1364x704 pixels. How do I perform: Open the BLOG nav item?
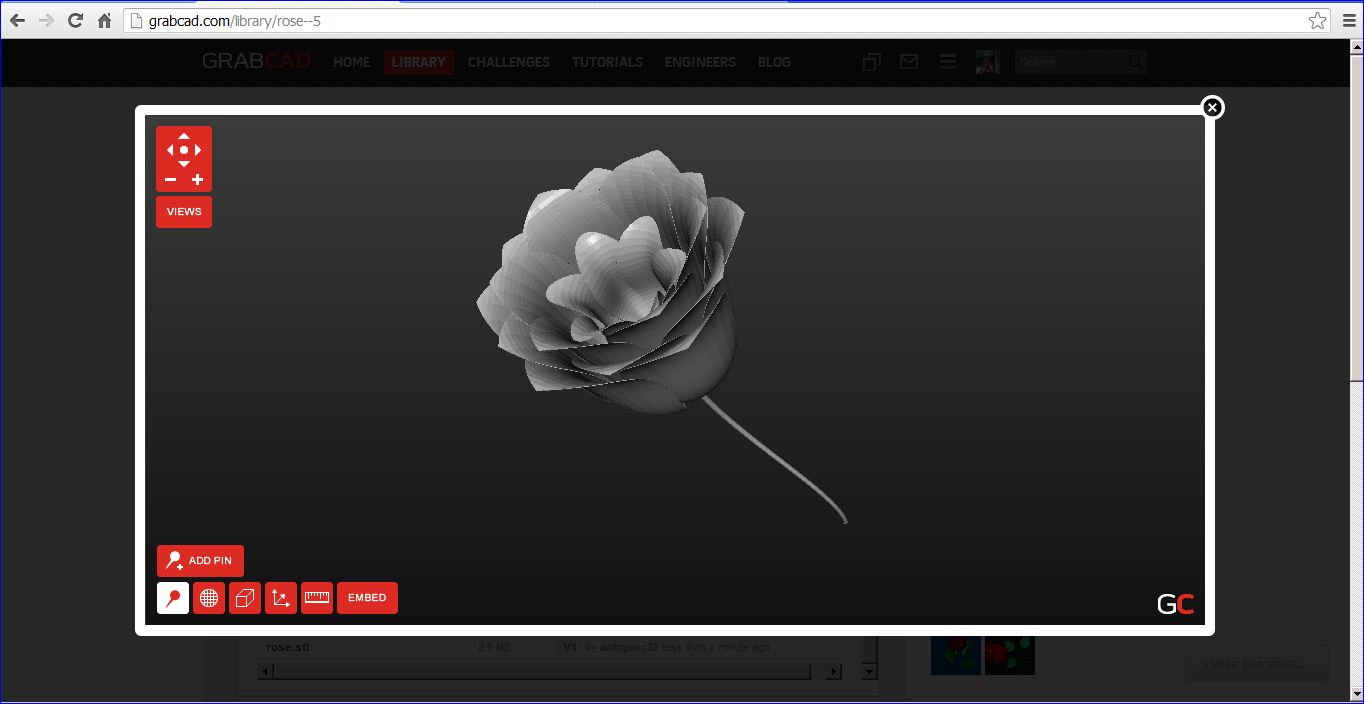(x=774, y=62)
